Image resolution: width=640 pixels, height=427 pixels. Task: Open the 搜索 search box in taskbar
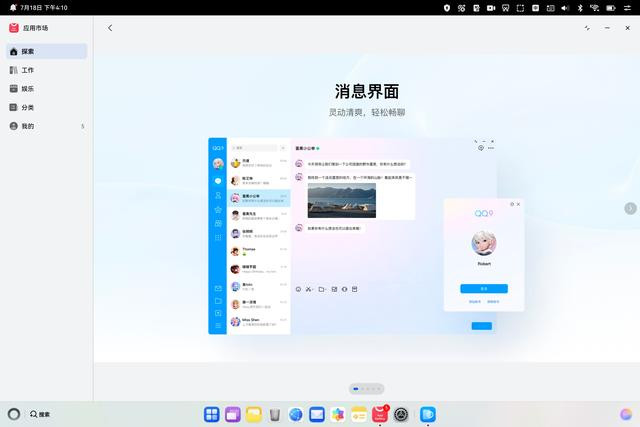point(40,414)
